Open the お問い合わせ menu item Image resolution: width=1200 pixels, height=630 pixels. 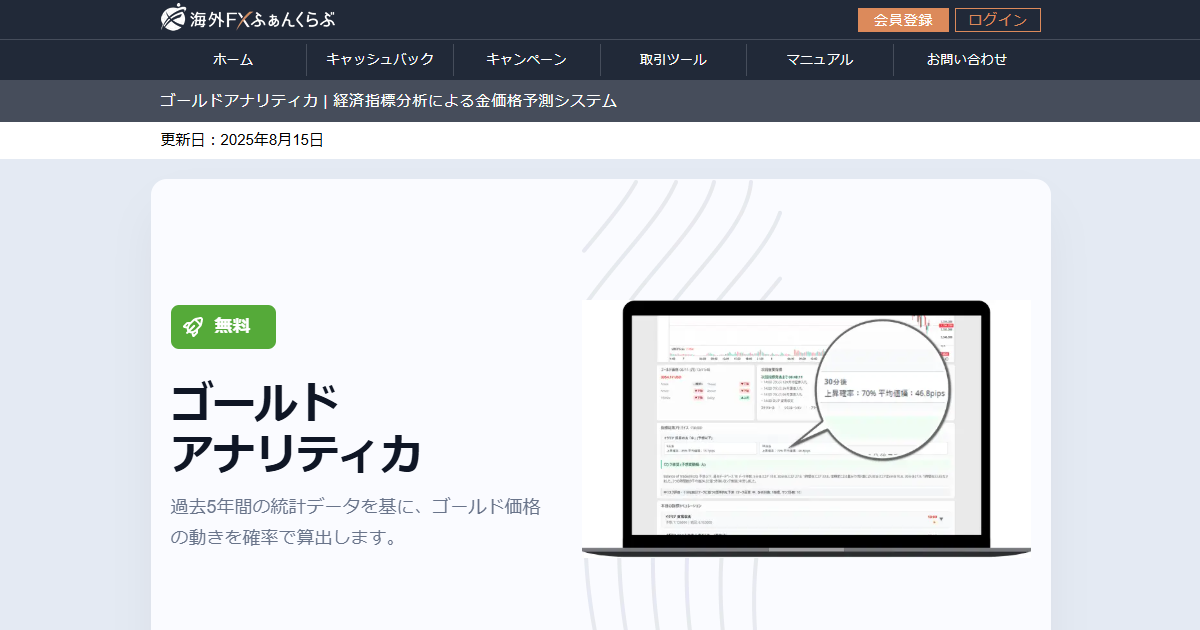[x=965, y=59]
